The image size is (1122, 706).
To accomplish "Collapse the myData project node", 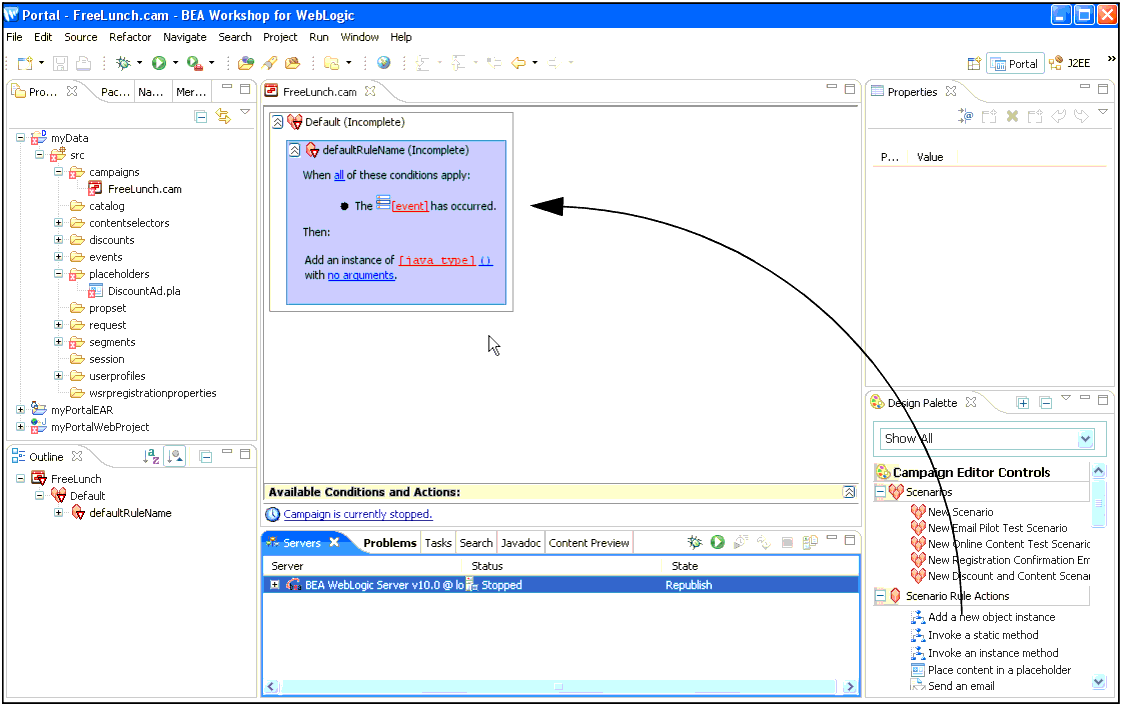I will pos(21,137).
